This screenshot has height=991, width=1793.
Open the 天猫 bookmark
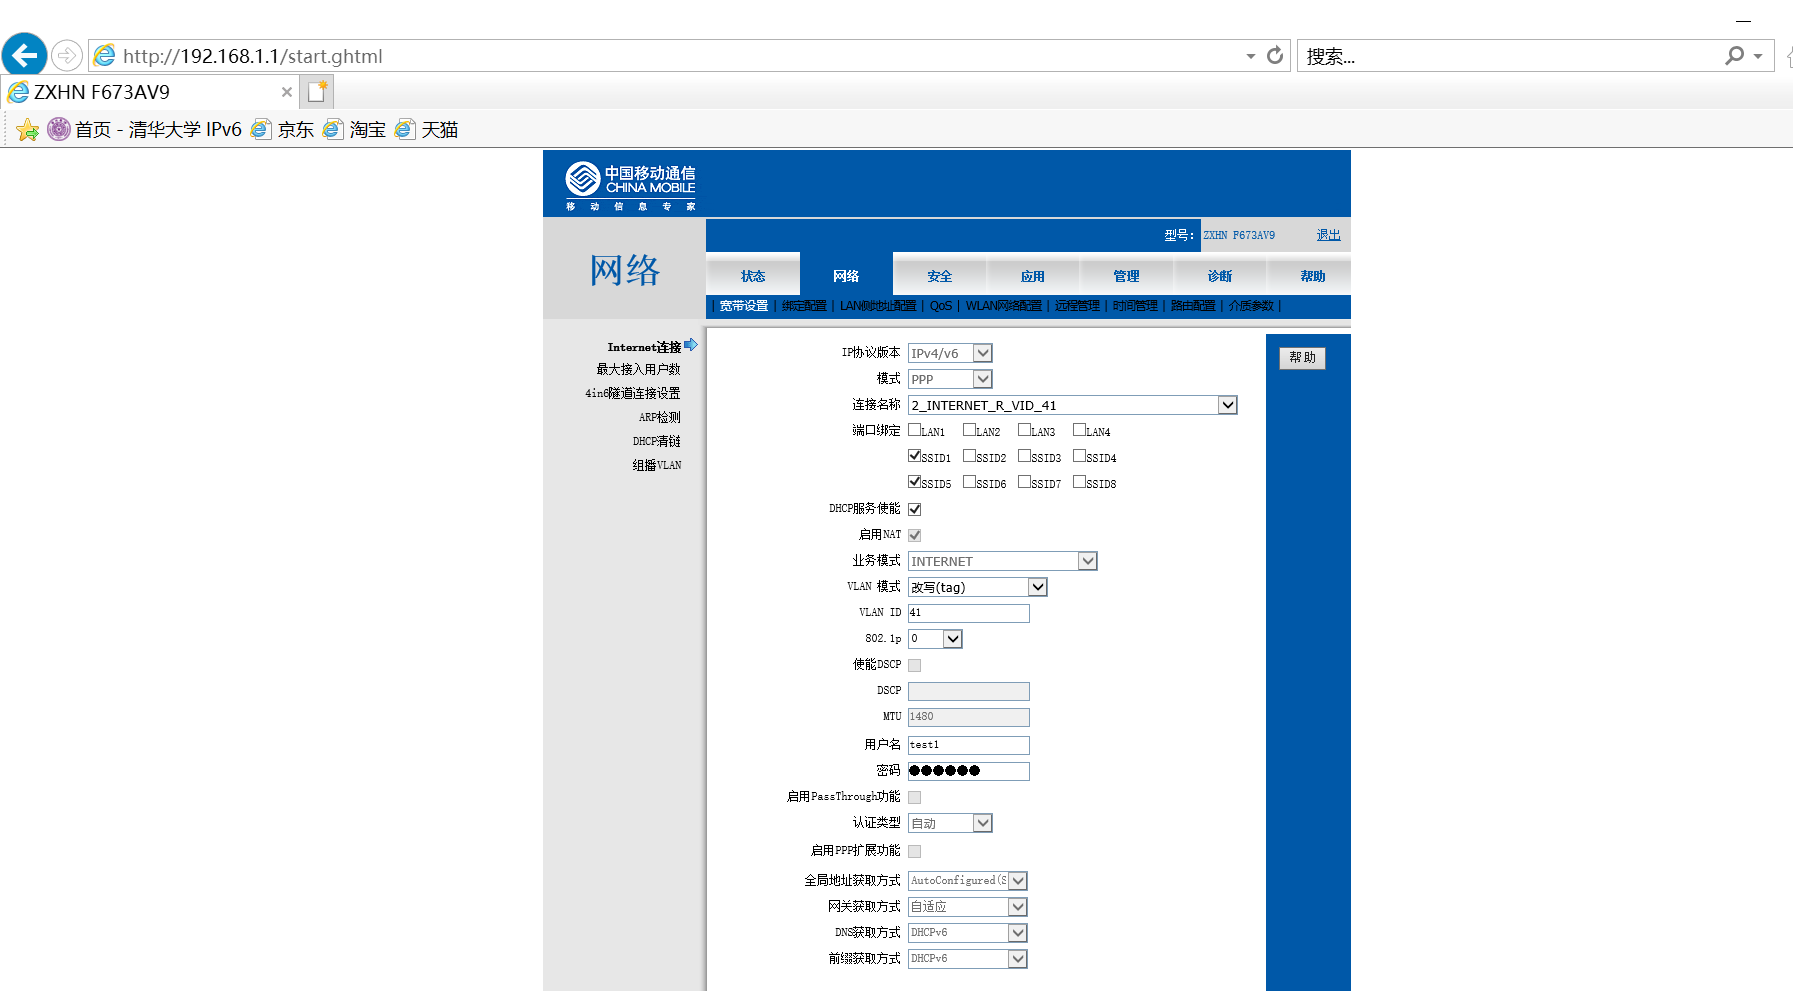click(426, 130)
